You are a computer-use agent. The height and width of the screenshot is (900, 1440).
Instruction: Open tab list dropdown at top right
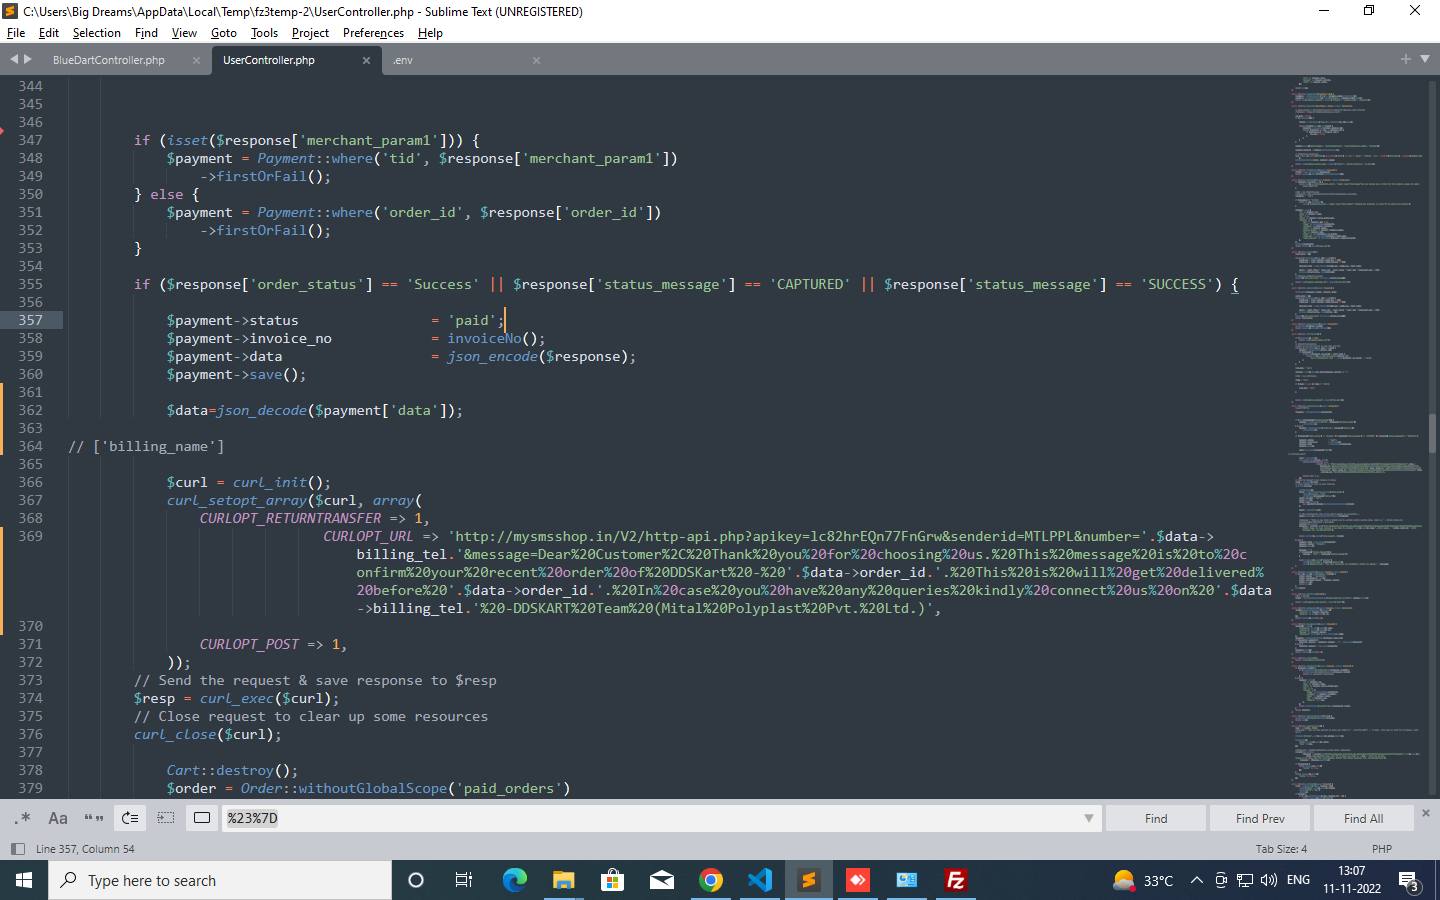point(1425,60)
